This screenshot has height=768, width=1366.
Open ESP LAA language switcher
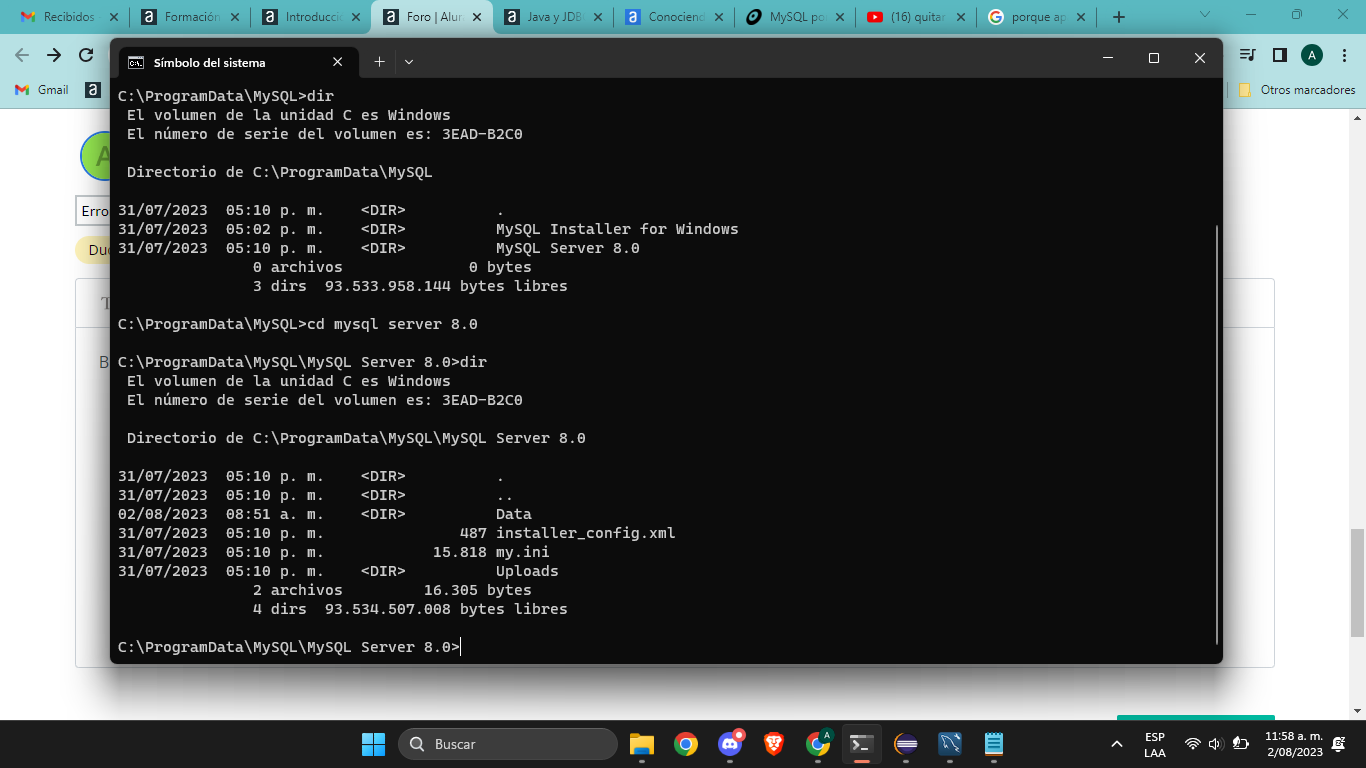click(1154, 744)
